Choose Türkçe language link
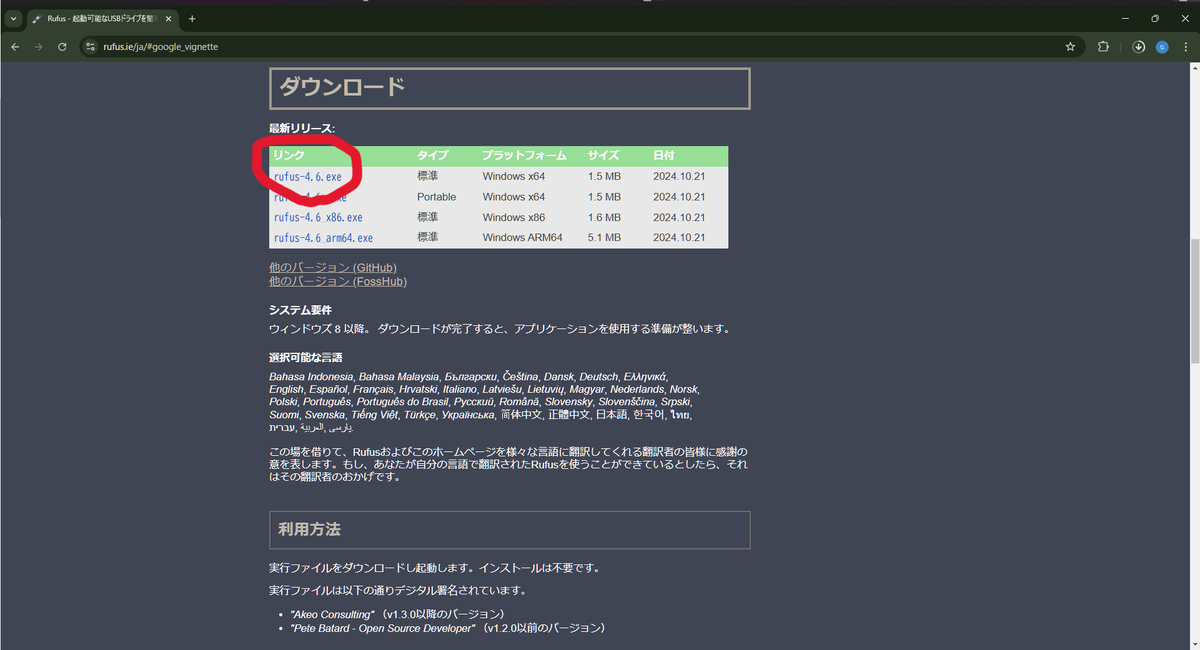The image size is (1200, 650). [420, 414]
